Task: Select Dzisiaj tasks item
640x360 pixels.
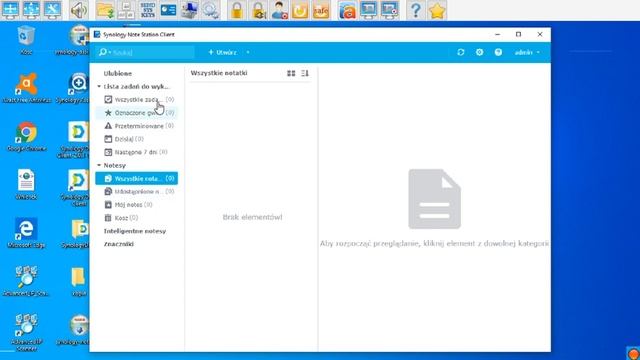Action: (137, 139)
